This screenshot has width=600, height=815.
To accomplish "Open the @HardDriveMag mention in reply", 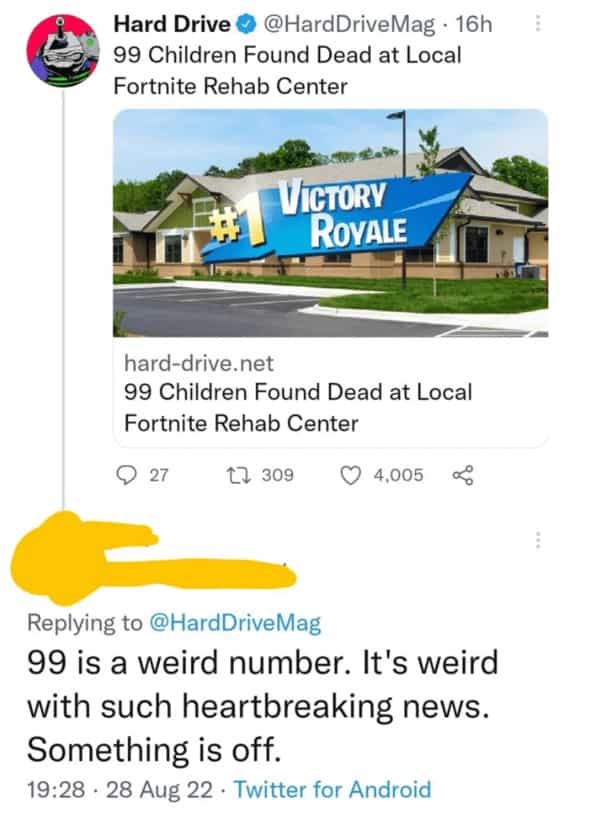I will [235, 623].
